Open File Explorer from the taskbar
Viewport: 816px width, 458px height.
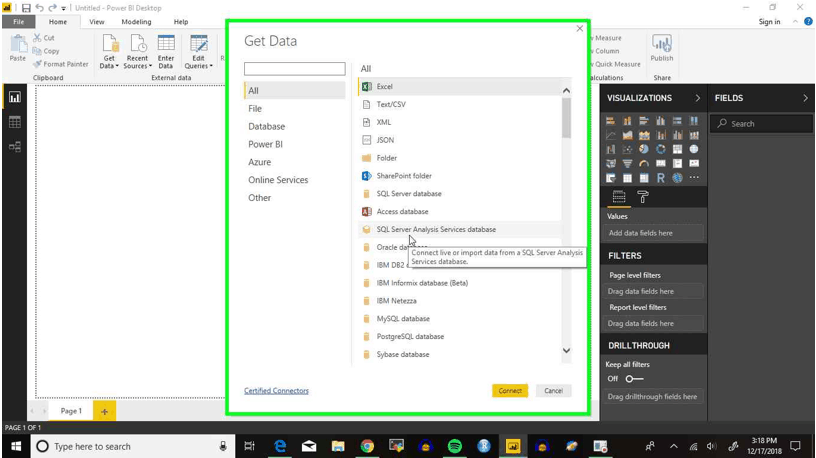coord(338,446)
